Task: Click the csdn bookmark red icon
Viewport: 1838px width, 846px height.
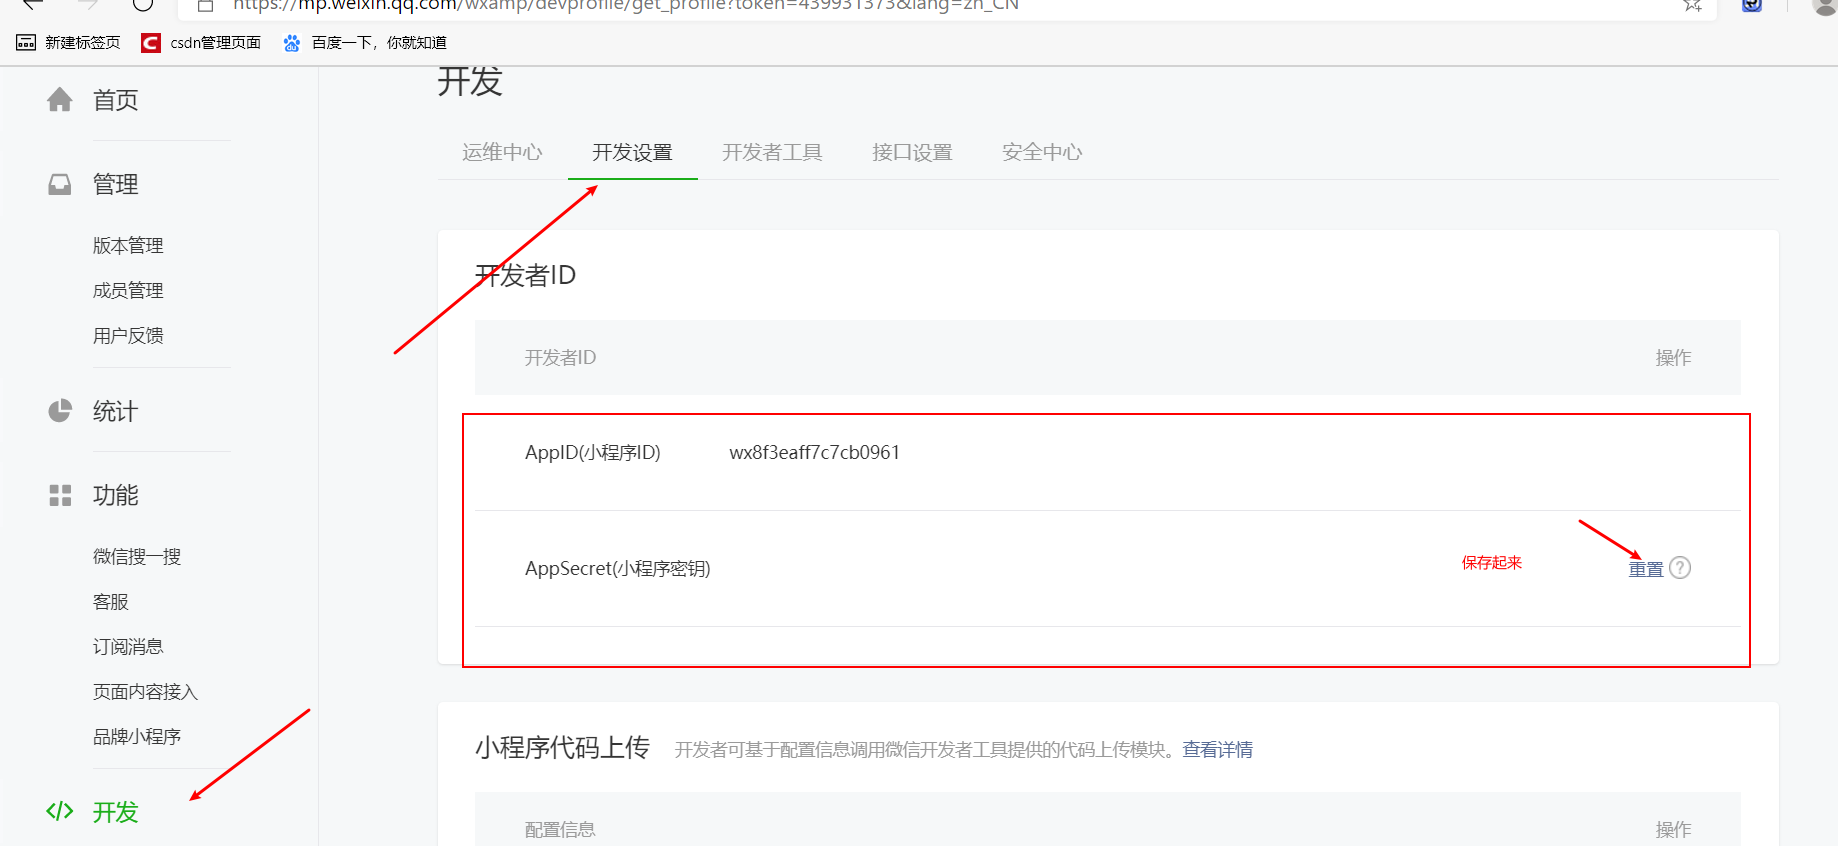Action: coord(151,43)
